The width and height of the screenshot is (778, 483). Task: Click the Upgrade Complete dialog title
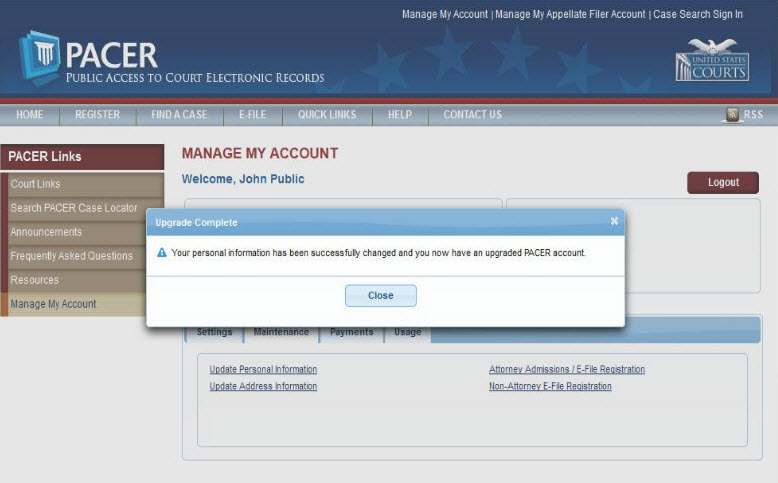click(196, 223)
